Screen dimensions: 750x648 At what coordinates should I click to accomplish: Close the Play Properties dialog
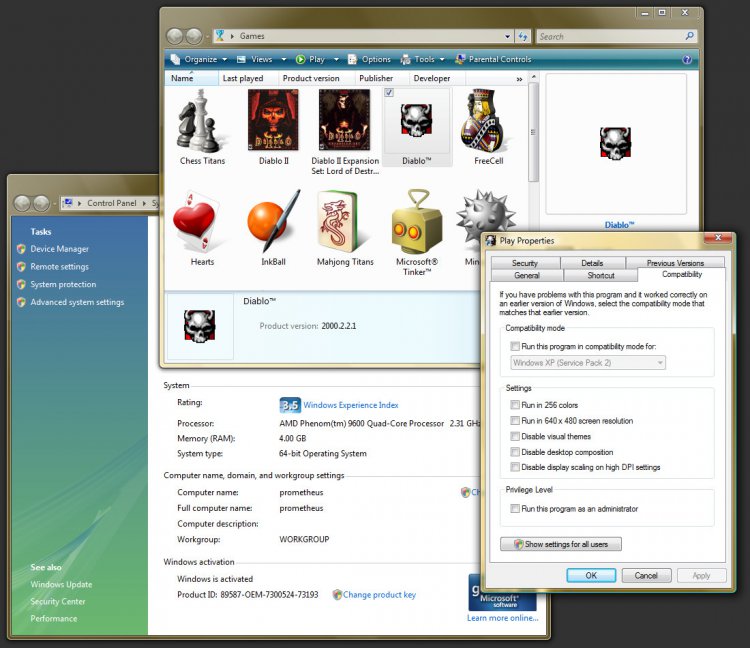[718, 238]
